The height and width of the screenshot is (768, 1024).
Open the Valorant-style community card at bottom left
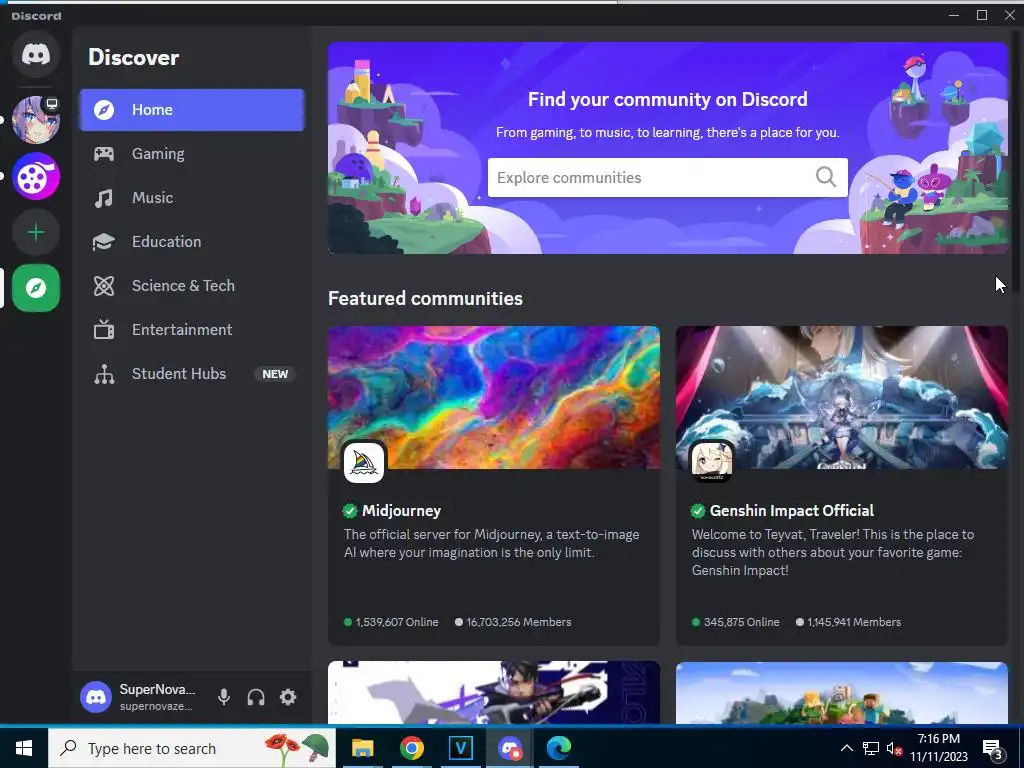point(494,693)
